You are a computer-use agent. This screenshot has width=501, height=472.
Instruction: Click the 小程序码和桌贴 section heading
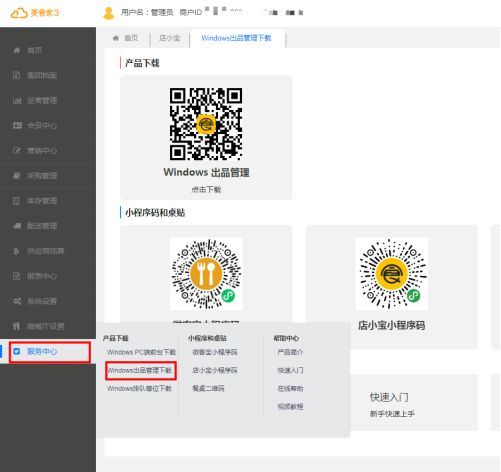pyautogui.click(x=155, y=213)
